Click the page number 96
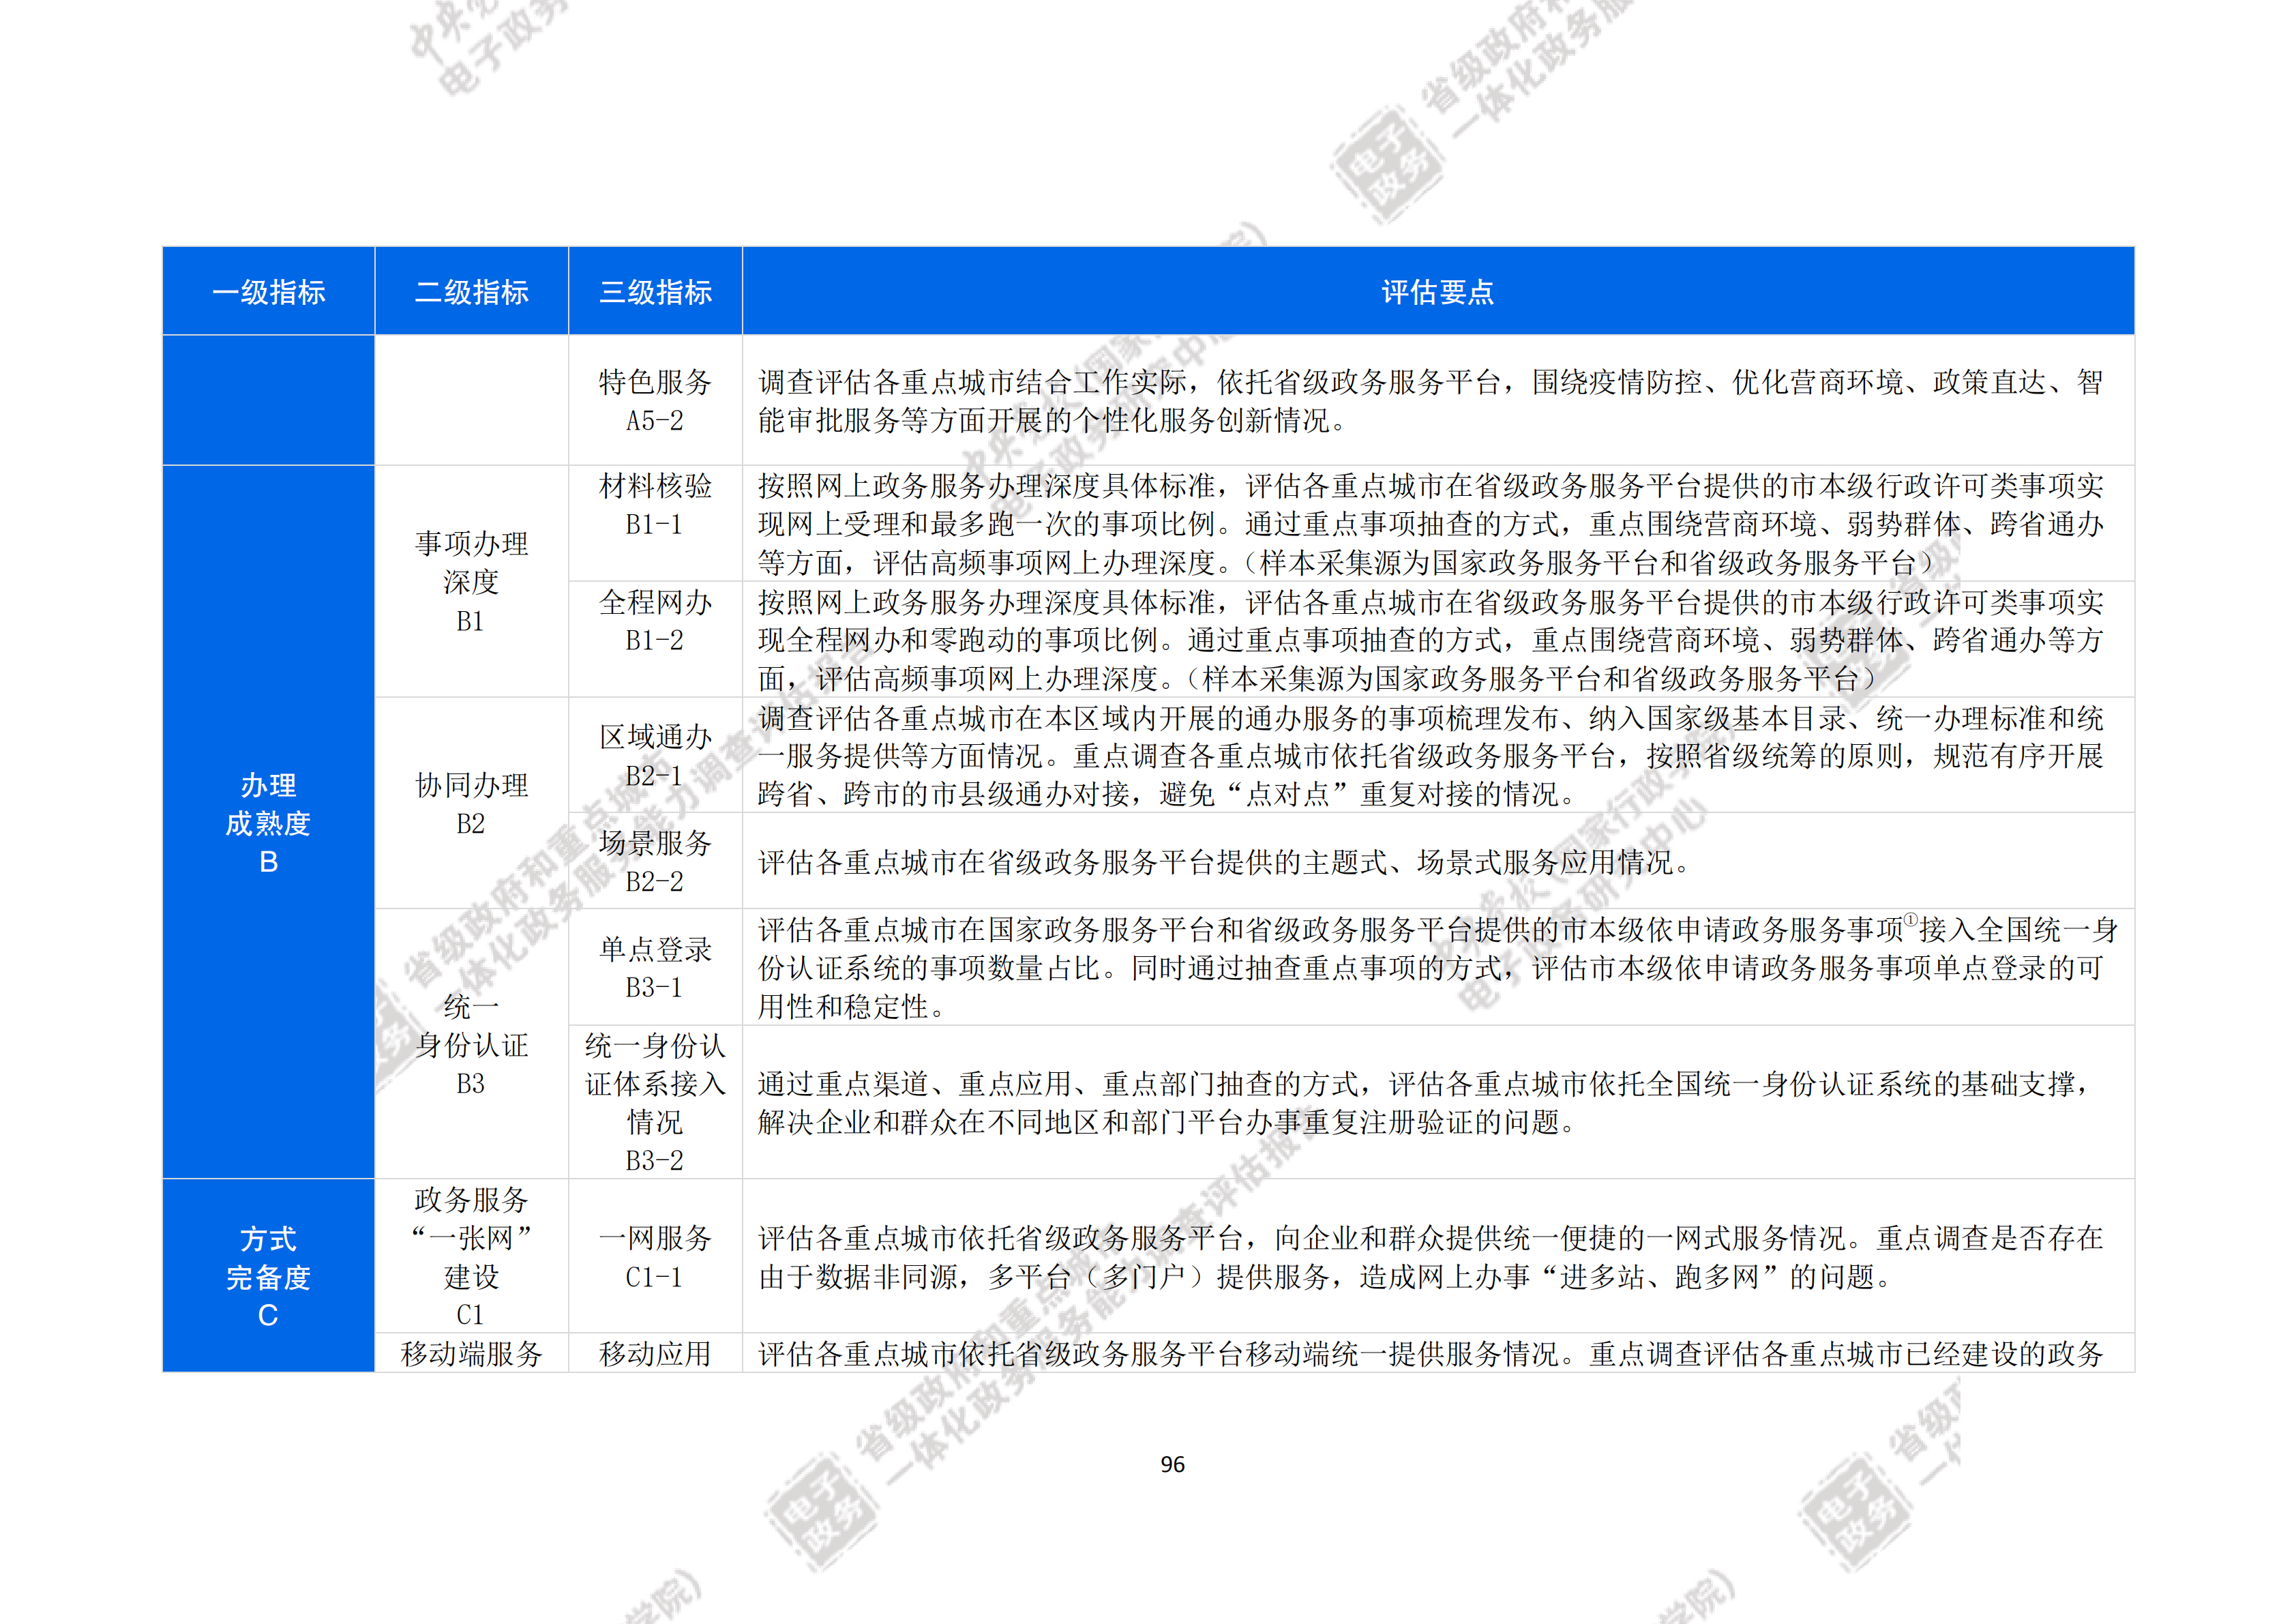This screenshot has width=2296, height=1624. click(x=1172, y=1465)
